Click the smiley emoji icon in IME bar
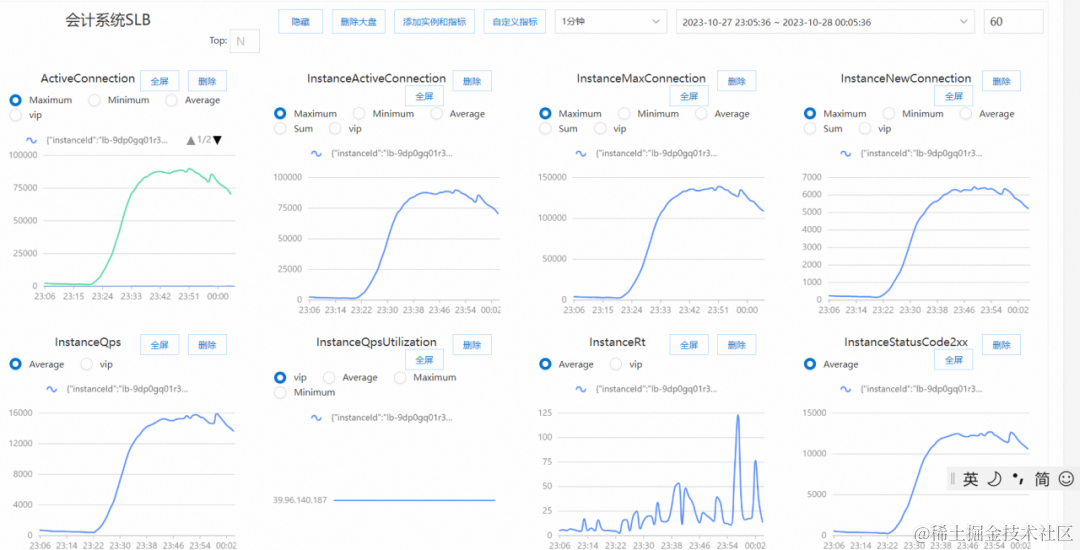 pyautogui.click(x=1066, y=478)
